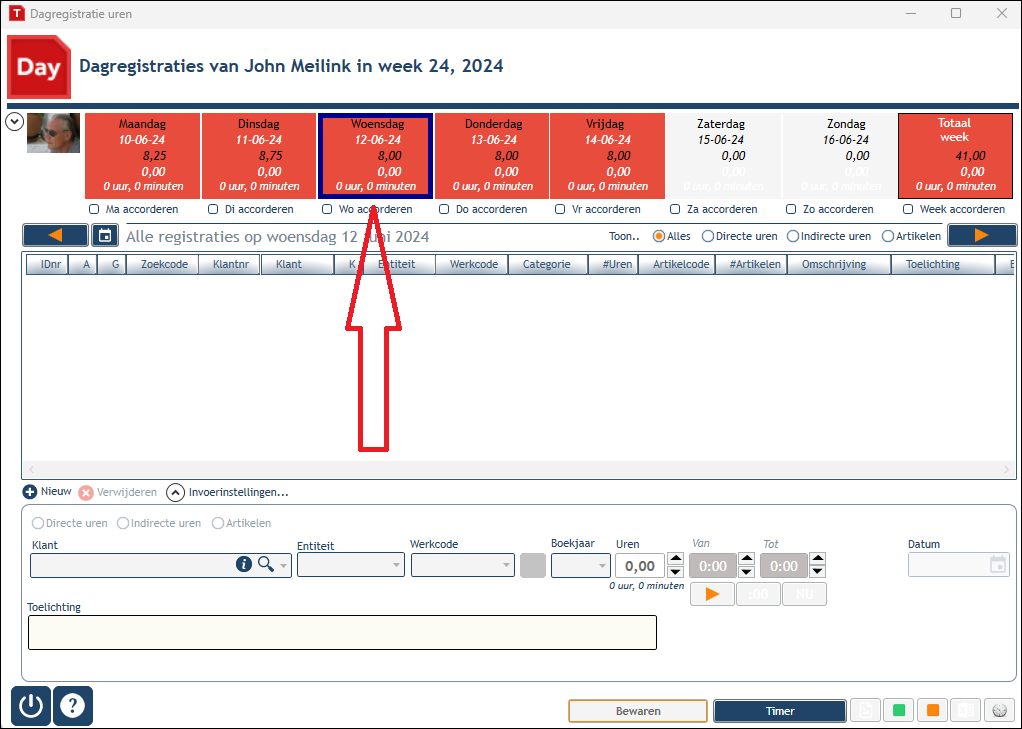Select the Maandag 10-06-24 day tile
Viewport: 1022px width, 729px height.
(142, 156)
